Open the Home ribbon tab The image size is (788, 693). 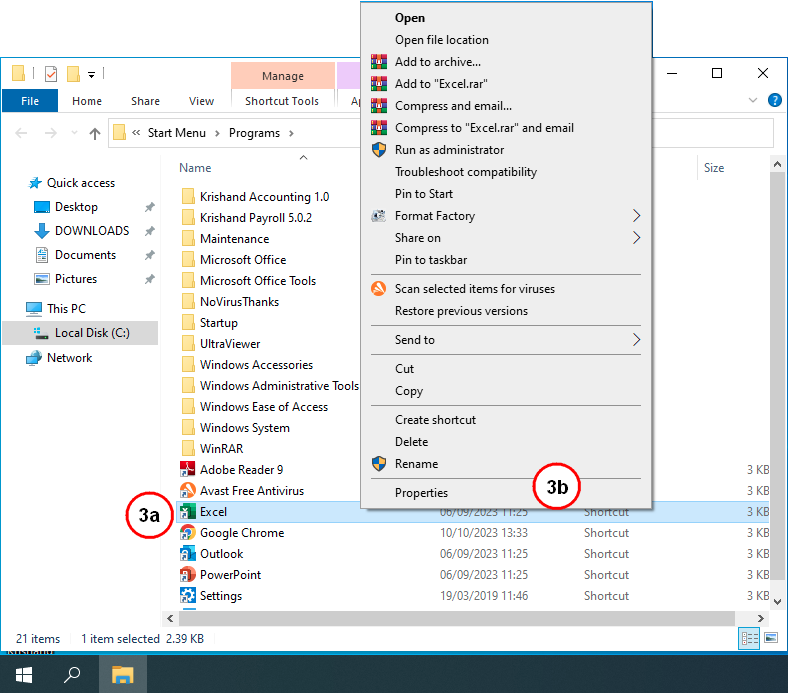pos(87,101)
